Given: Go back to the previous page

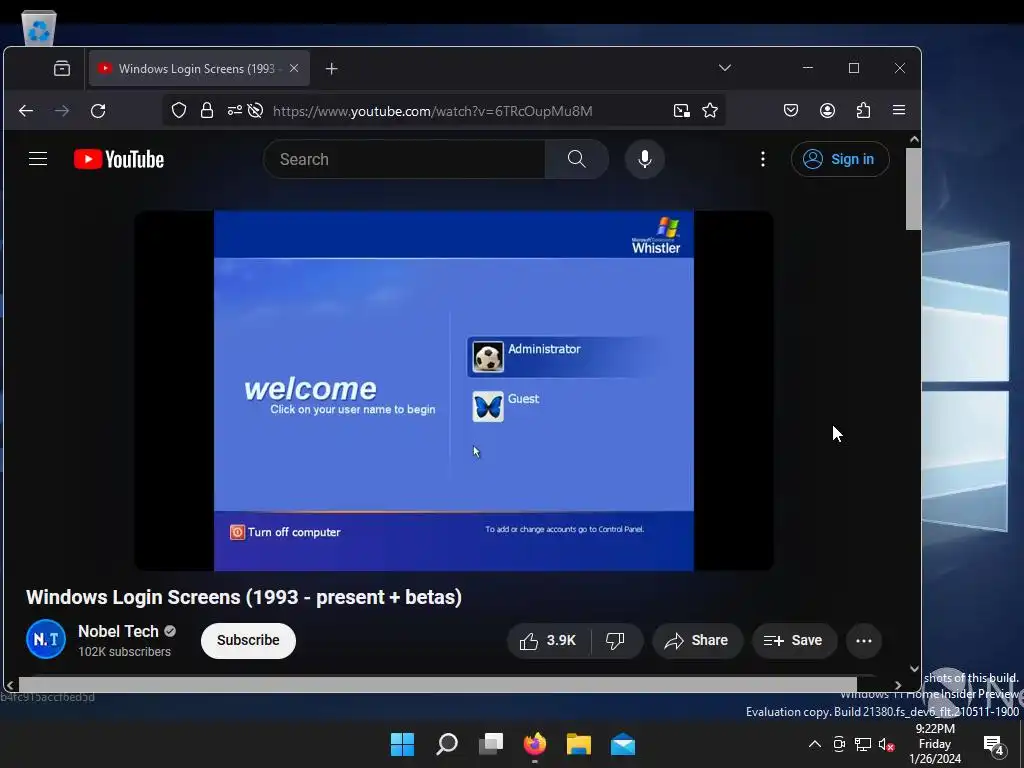Looking at the screenshot, I should click(26, 111).
